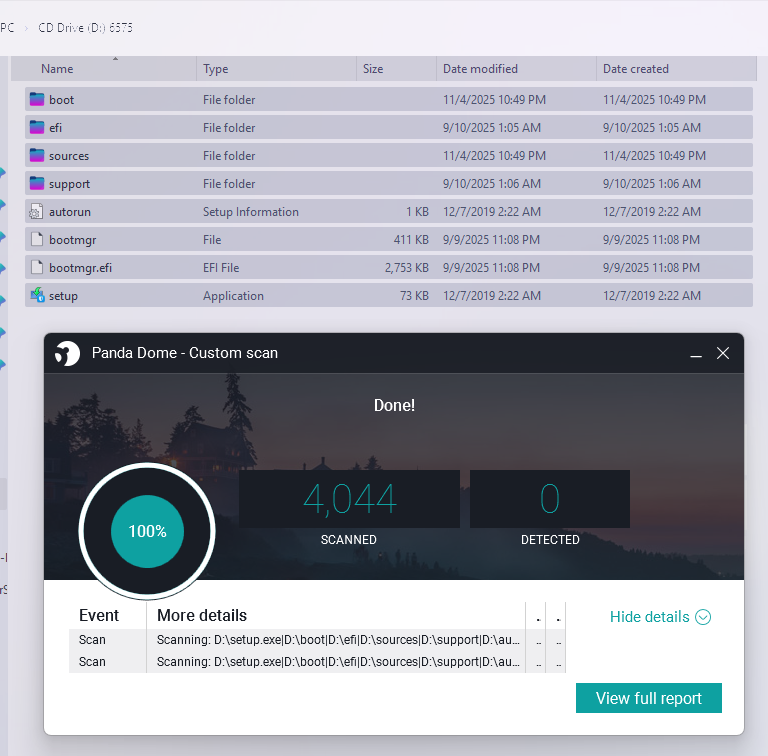
Task: Click the sources folder icon
Action: (x=37, y=155)
